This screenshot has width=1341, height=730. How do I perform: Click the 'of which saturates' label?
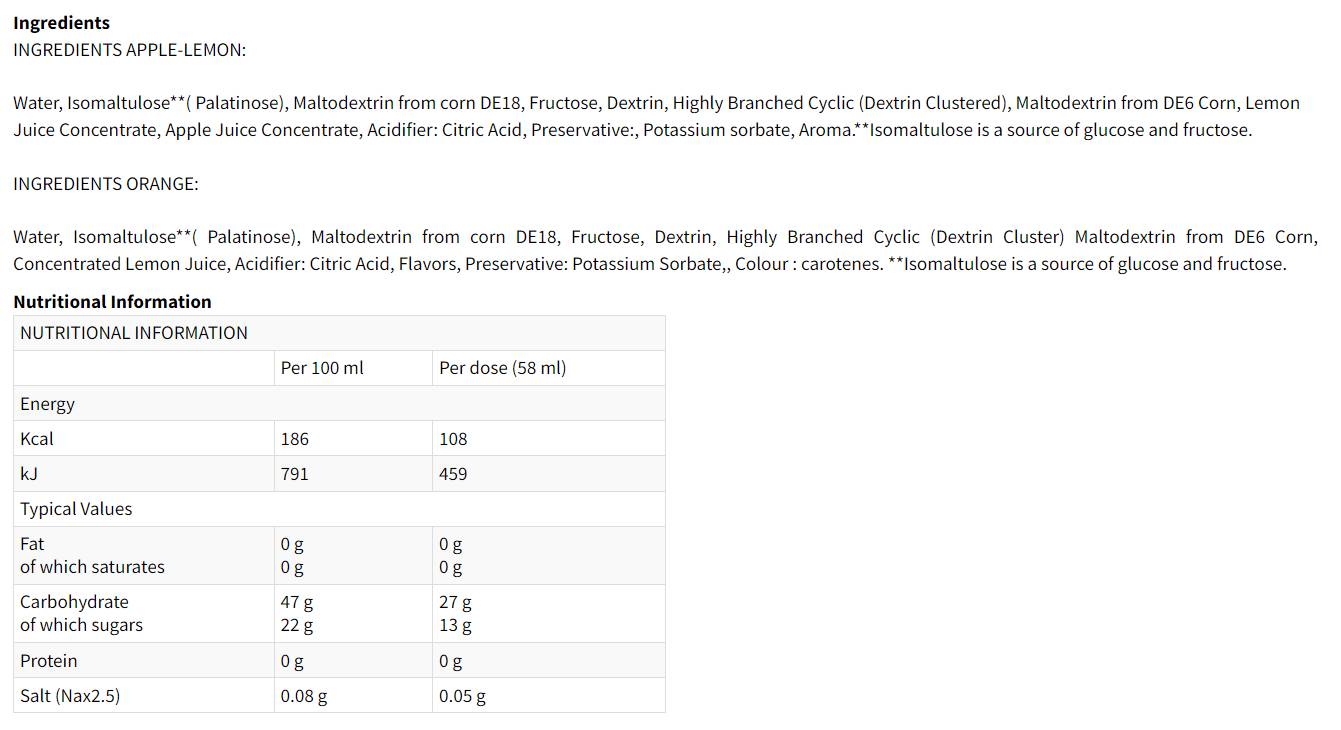pos(92,567)
